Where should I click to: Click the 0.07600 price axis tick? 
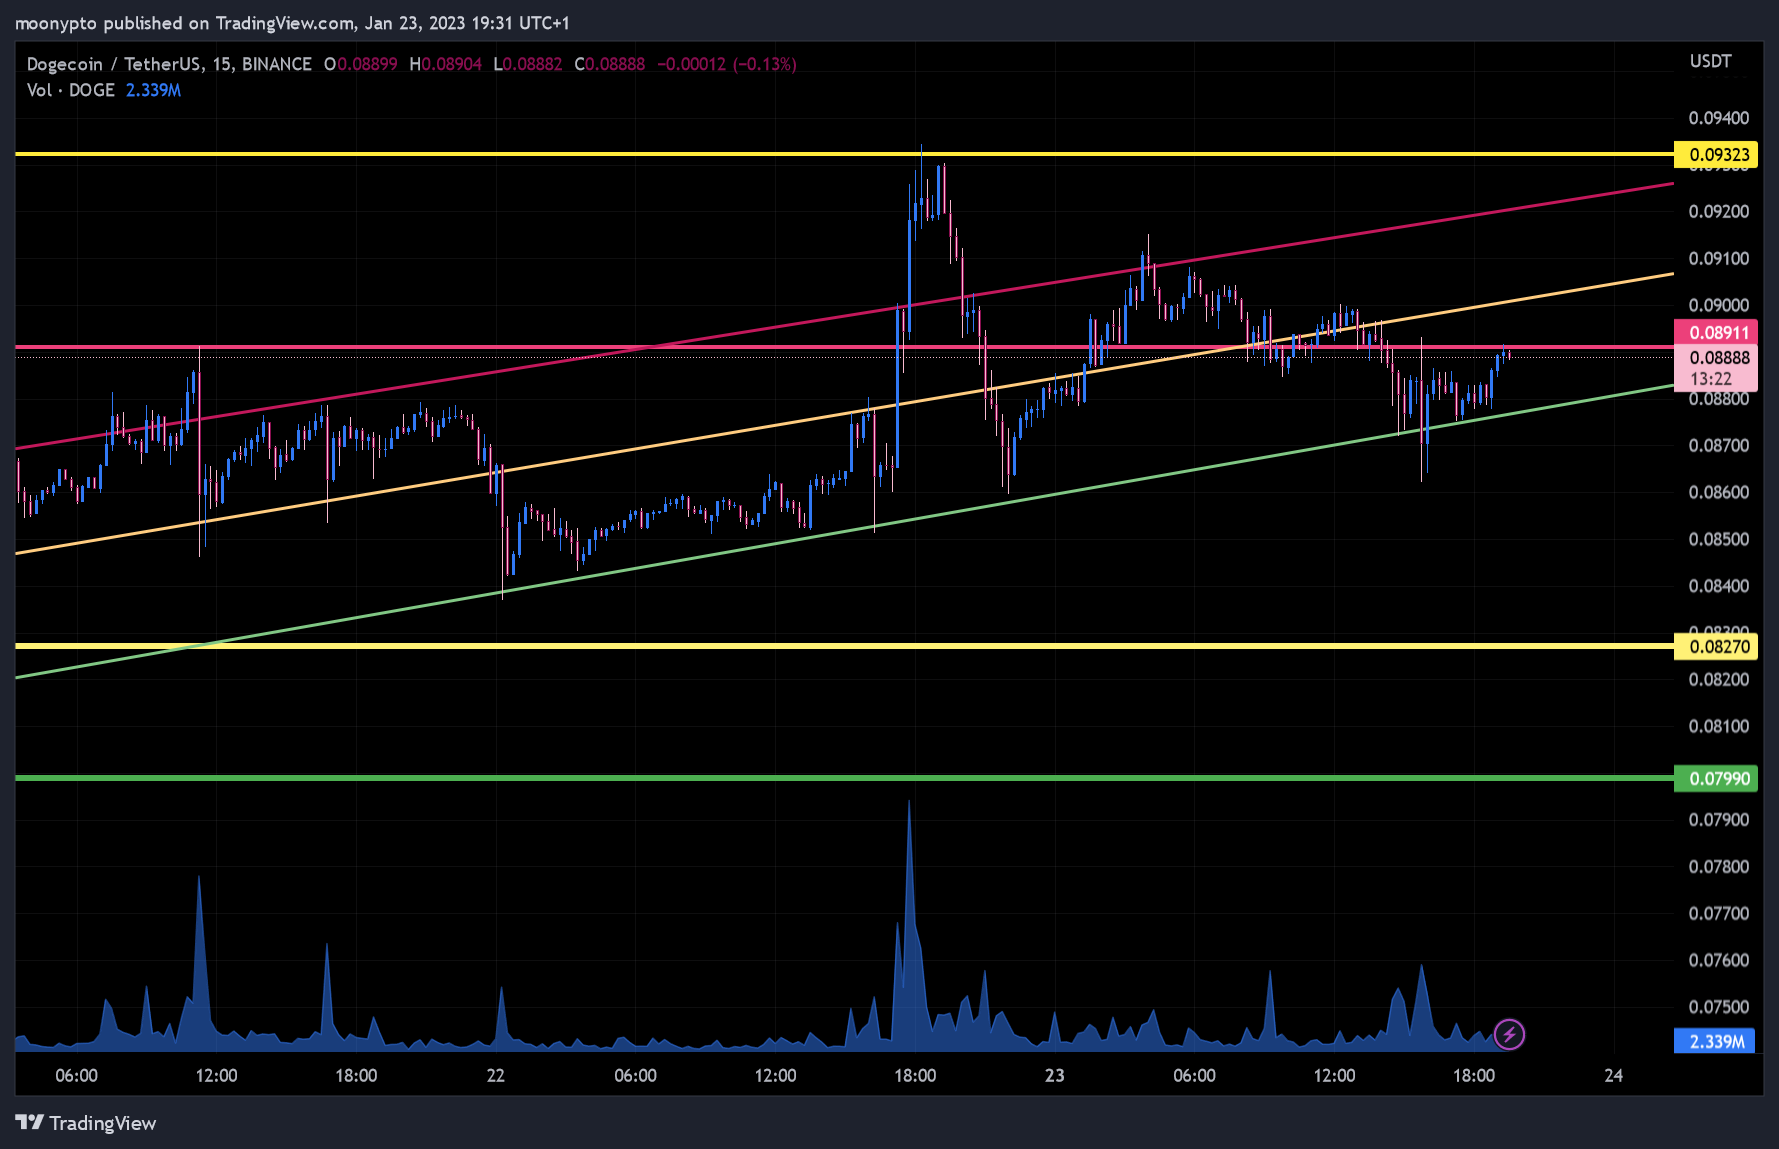tap(1719, 960)
